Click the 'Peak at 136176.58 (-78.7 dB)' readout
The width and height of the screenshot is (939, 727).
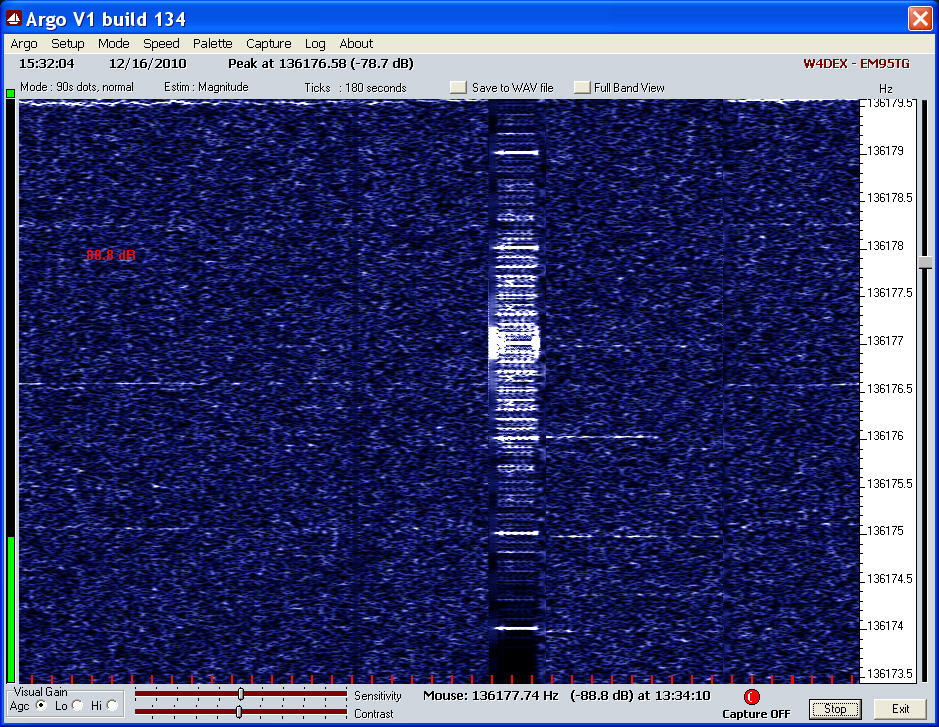pyautogui.click(x=320, y=63)
